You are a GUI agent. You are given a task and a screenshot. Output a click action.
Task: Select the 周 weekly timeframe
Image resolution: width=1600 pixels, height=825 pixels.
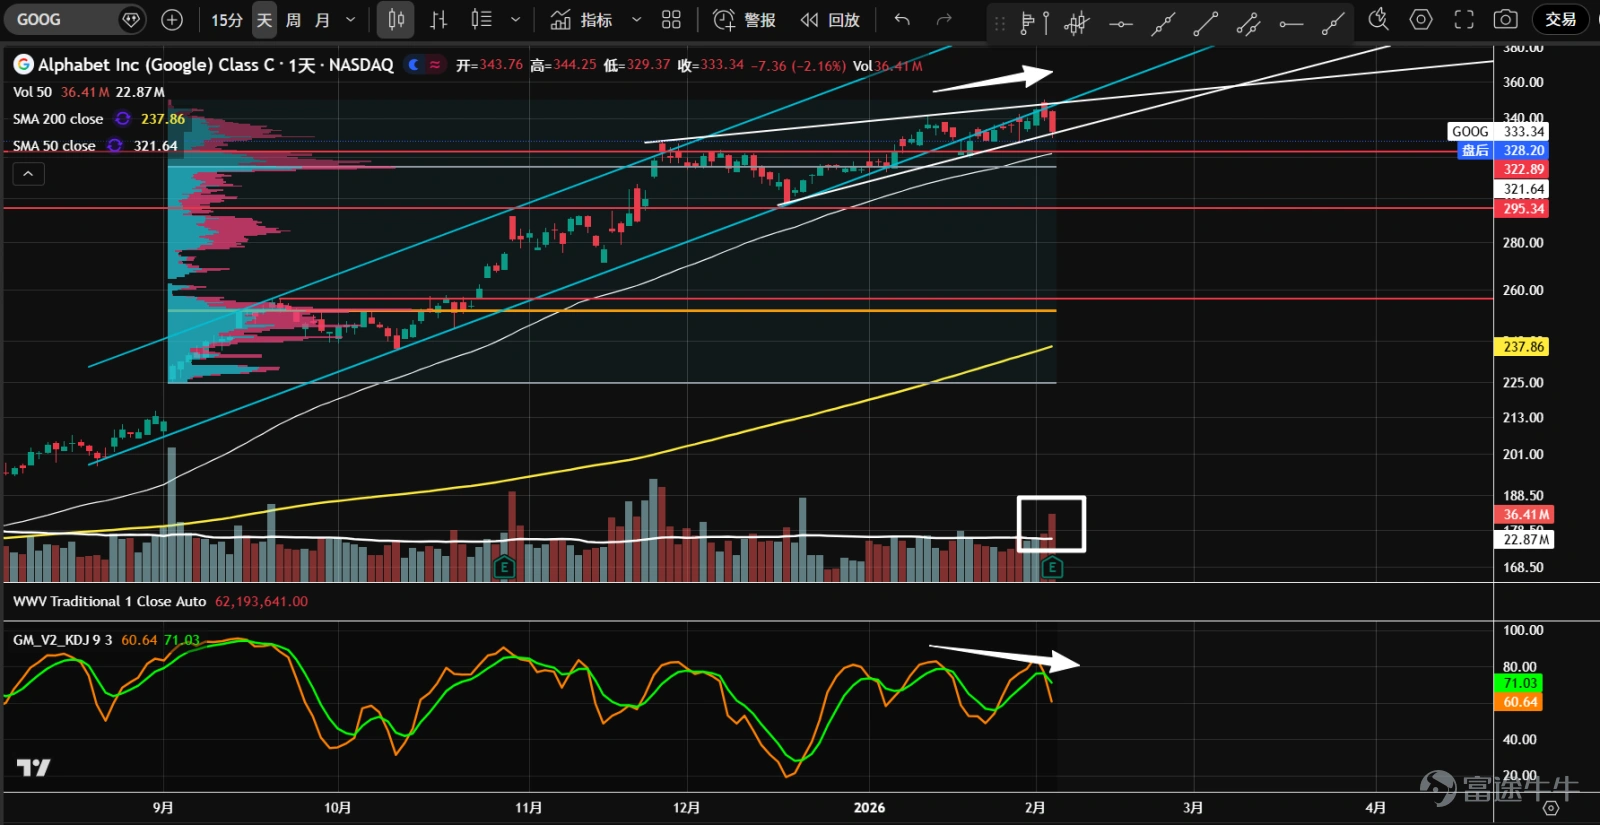coord(293,19)
